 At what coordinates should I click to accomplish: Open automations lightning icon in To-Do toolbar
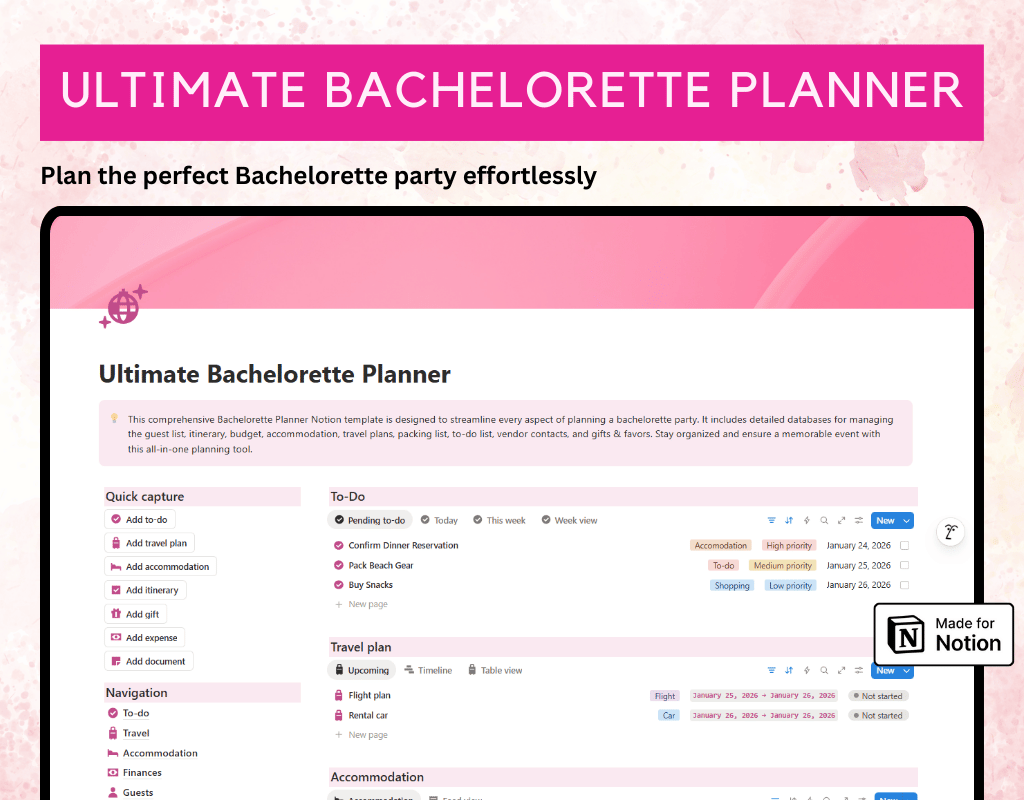[x=807, y=520]
